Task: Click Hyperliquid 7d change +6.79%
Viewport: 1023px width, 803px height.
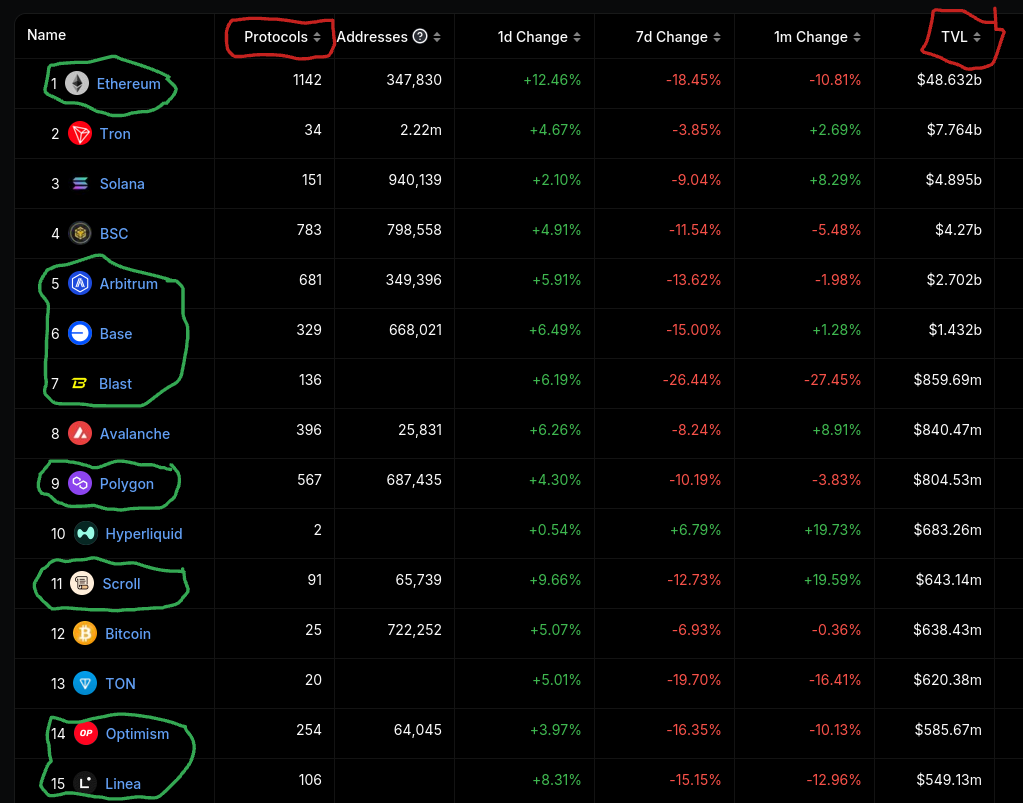Action: tap(695, 530)
